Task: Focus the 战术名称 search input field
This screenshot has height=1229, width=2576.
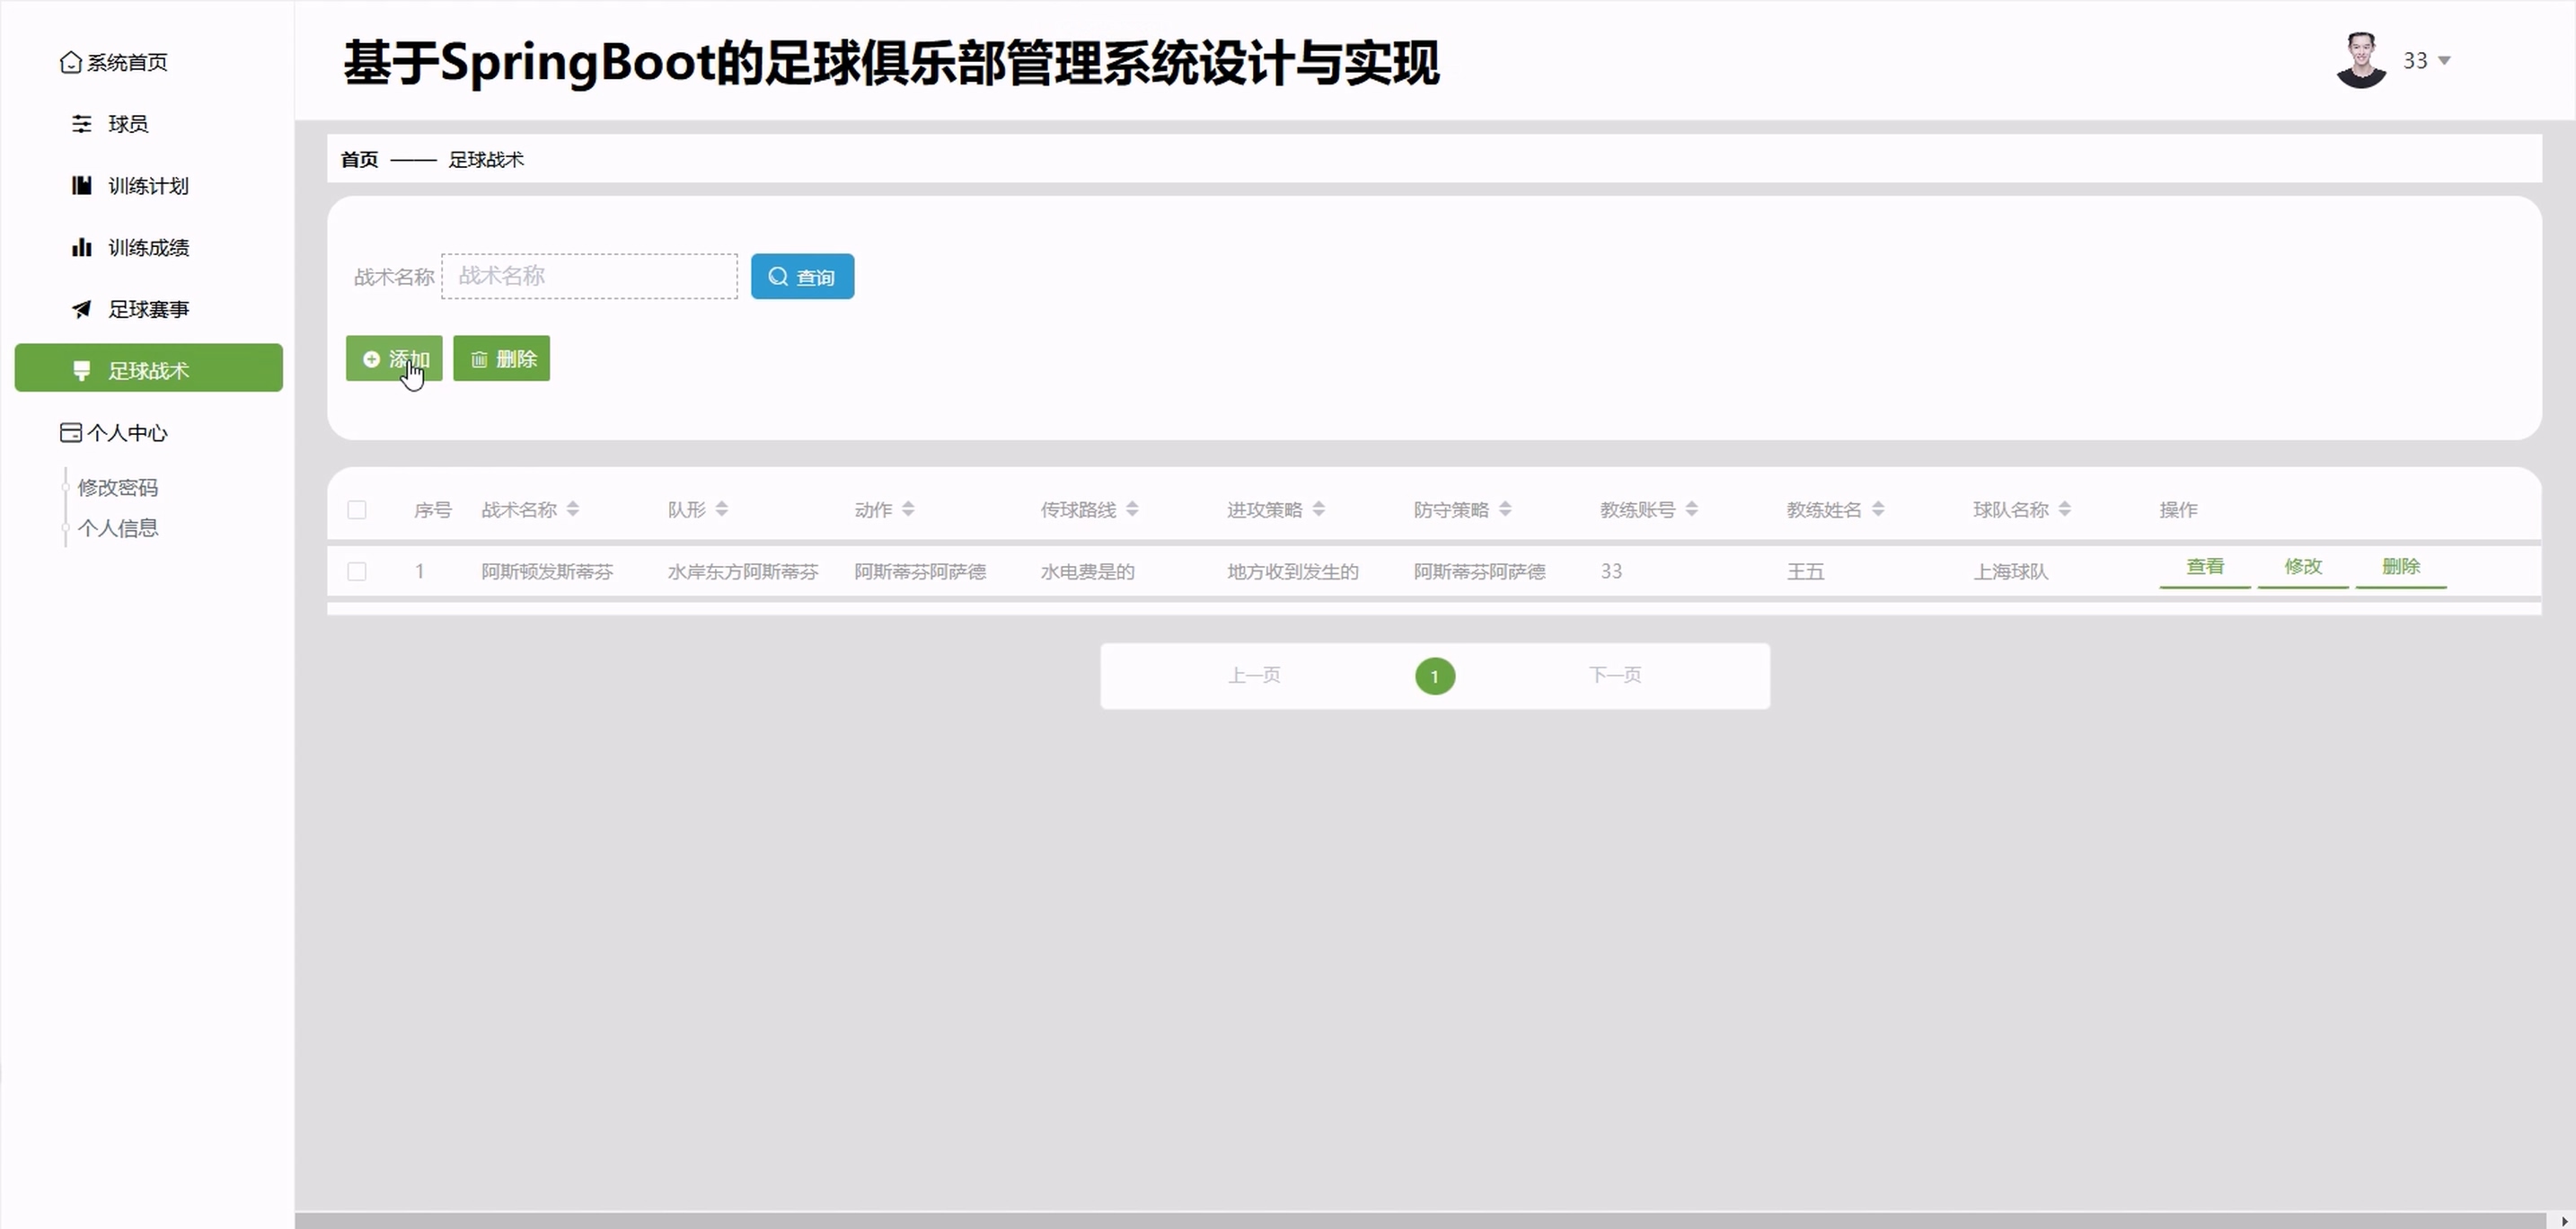Action: [x=590, y=277]
